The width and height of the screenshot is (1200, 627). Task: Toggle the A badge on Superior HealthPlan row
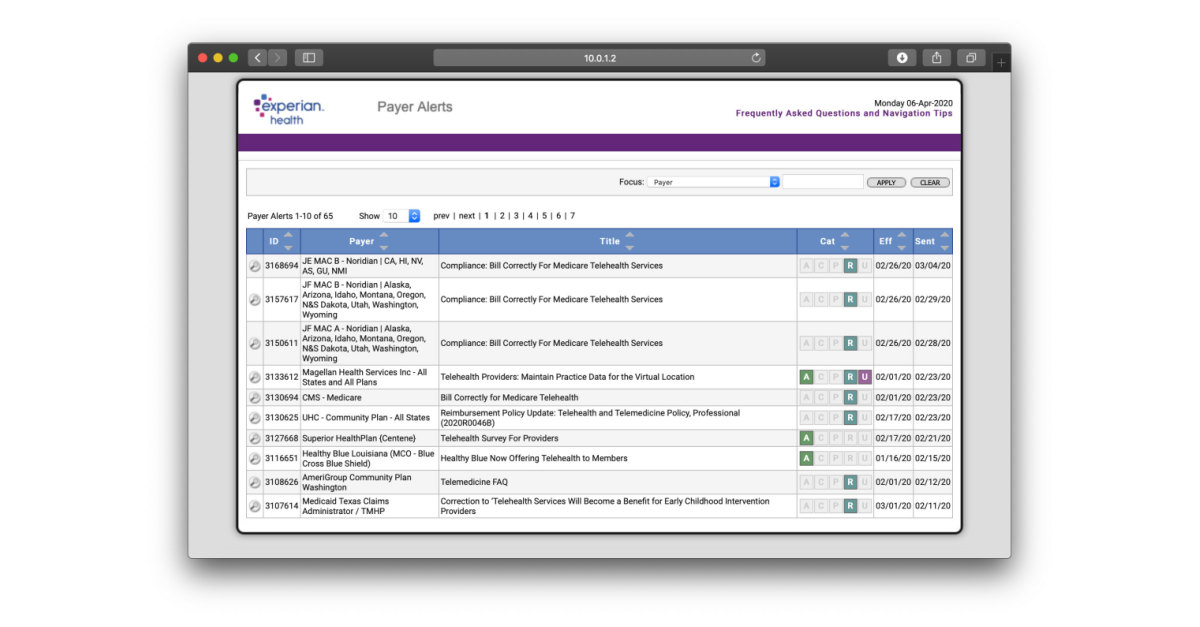(x=805, y=437)
